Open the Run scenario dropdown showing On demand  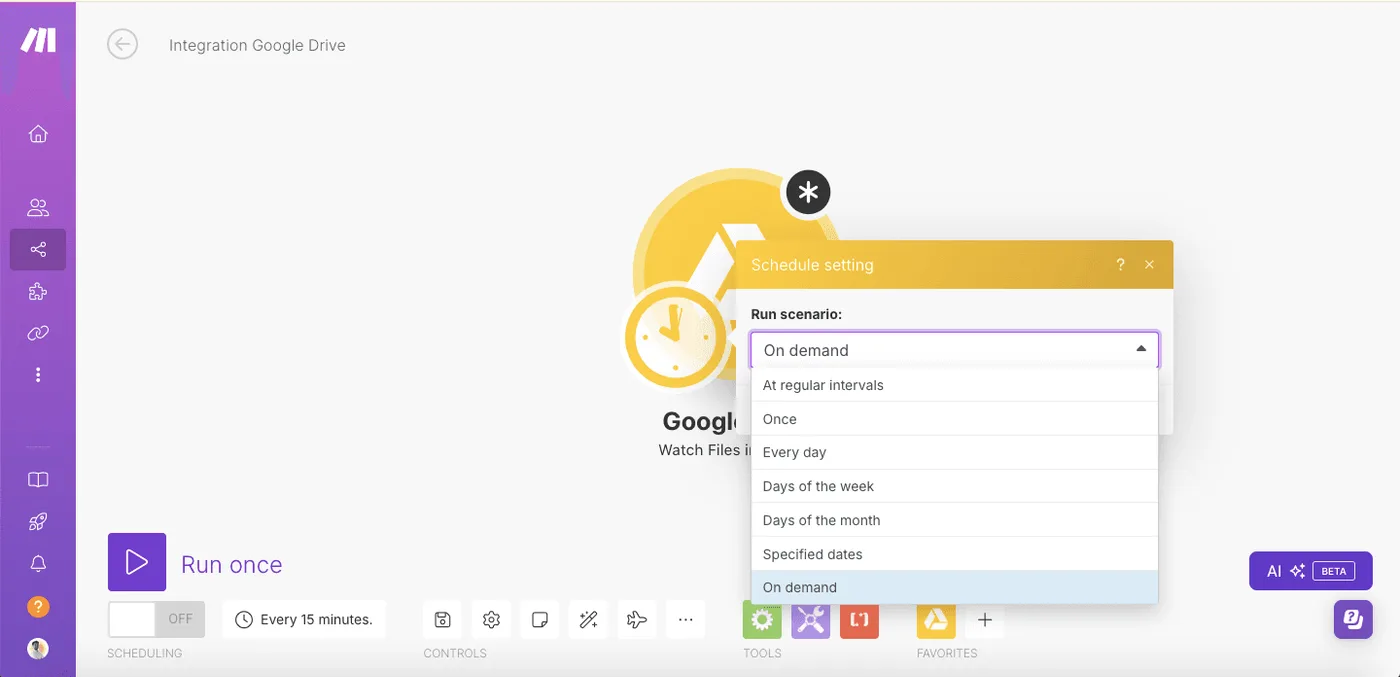(955, 350)
